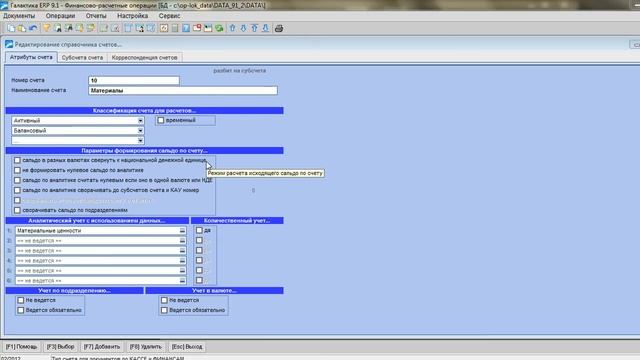This screenshot has width=640, height=360.
Task: Open selection list for analytics row 5
Action: (182, 271)
